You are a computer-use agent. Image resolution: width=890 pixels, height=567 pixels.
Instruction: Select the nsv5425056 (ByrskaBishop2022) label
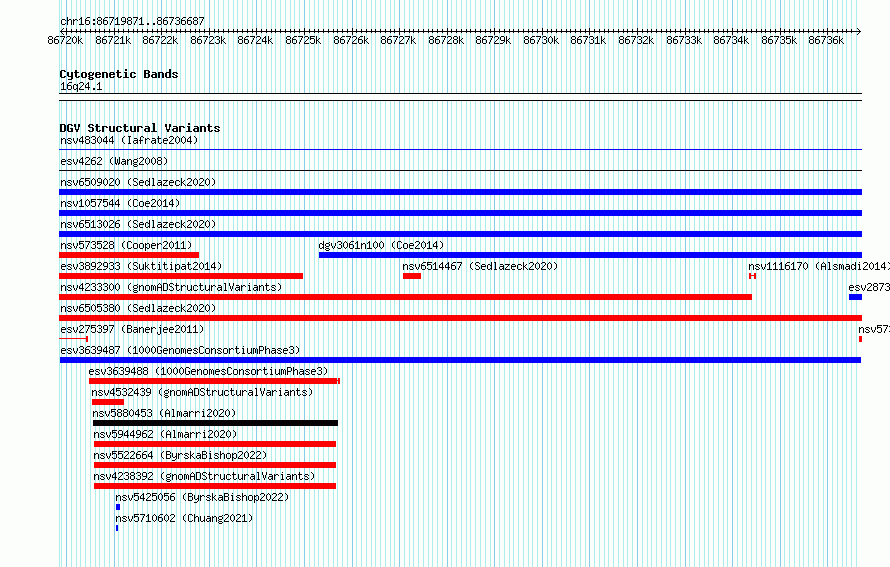click(202, 497)
